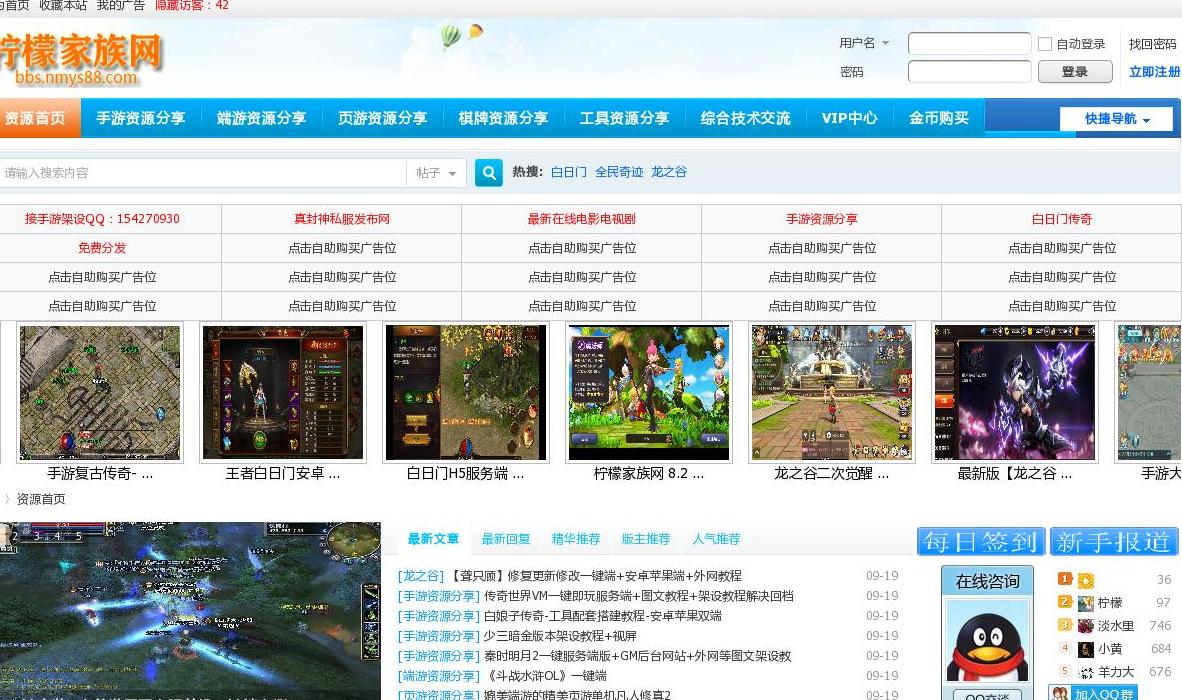The width and height of the screenshot is (1182, 700).
Task: Click 小黄 user avatar in ranking
Action: 1086,649
